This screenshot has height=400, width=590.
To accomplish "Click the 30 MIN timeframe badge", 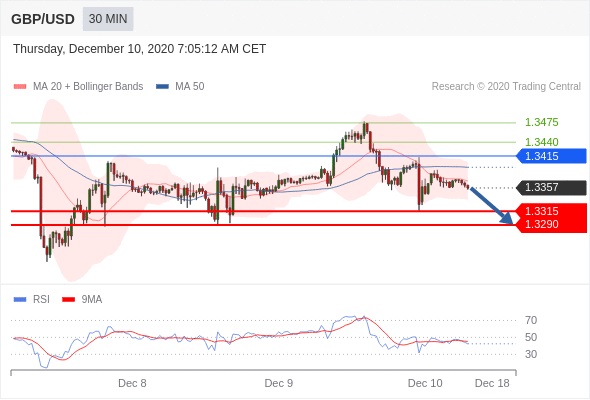I will coord(108,19).
